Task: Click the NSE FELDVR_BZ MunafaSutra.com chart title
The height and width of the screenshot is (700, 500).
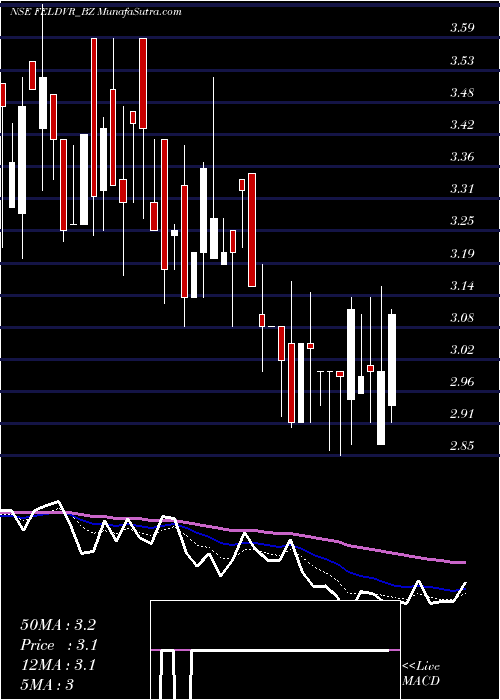Action: pyautogui.click(x=95, y=12)
